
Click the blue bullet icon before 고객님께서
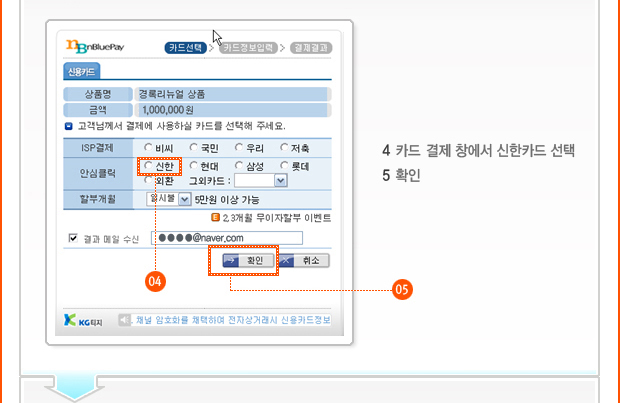(x=69, y=126)
